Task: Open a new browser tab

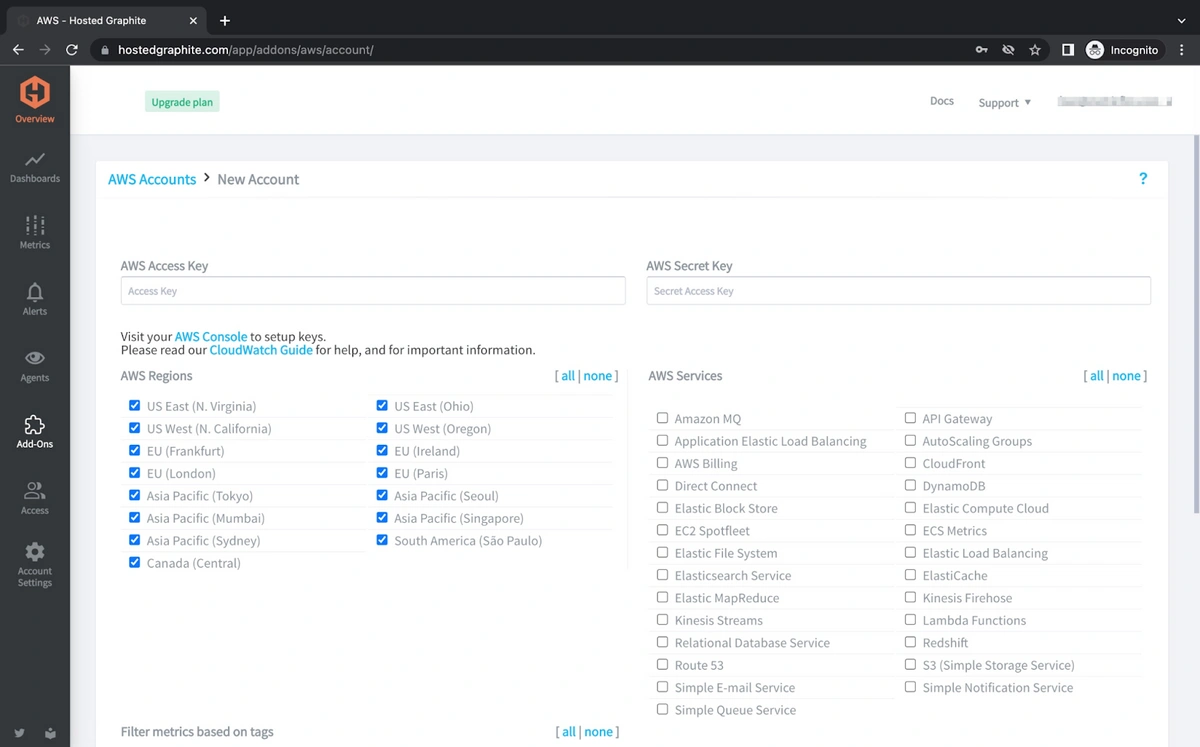Action: [x=225, y=20]
